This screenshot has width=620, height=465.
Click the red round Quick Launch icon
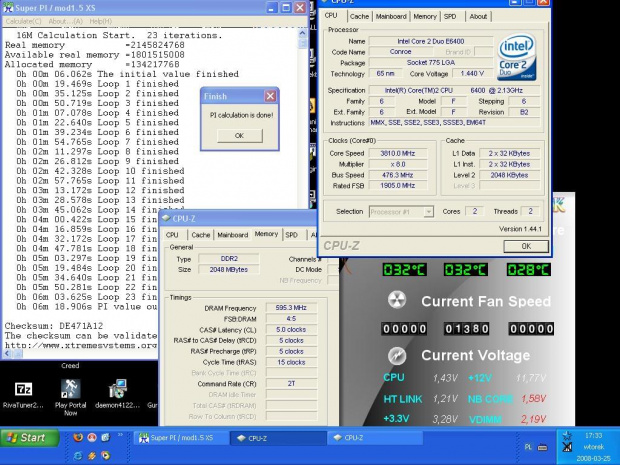[x=92, y=437]
